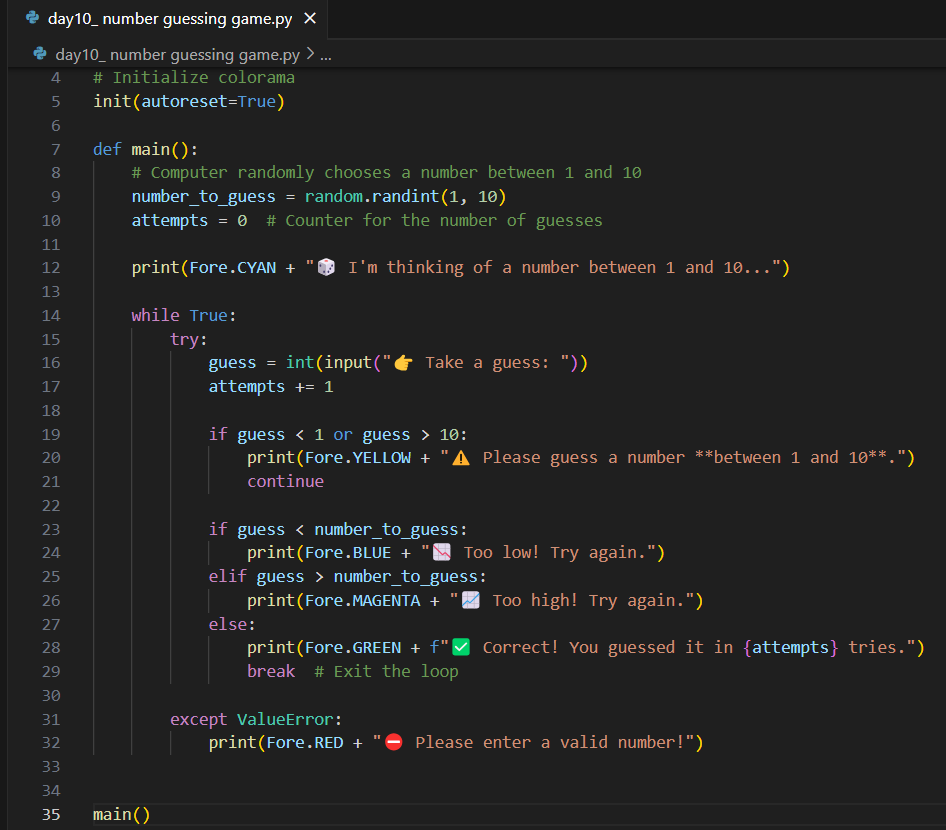Click the 'main()' call on line 35
Viewport: 946px width, 830px height.
[x=122, y=815]
